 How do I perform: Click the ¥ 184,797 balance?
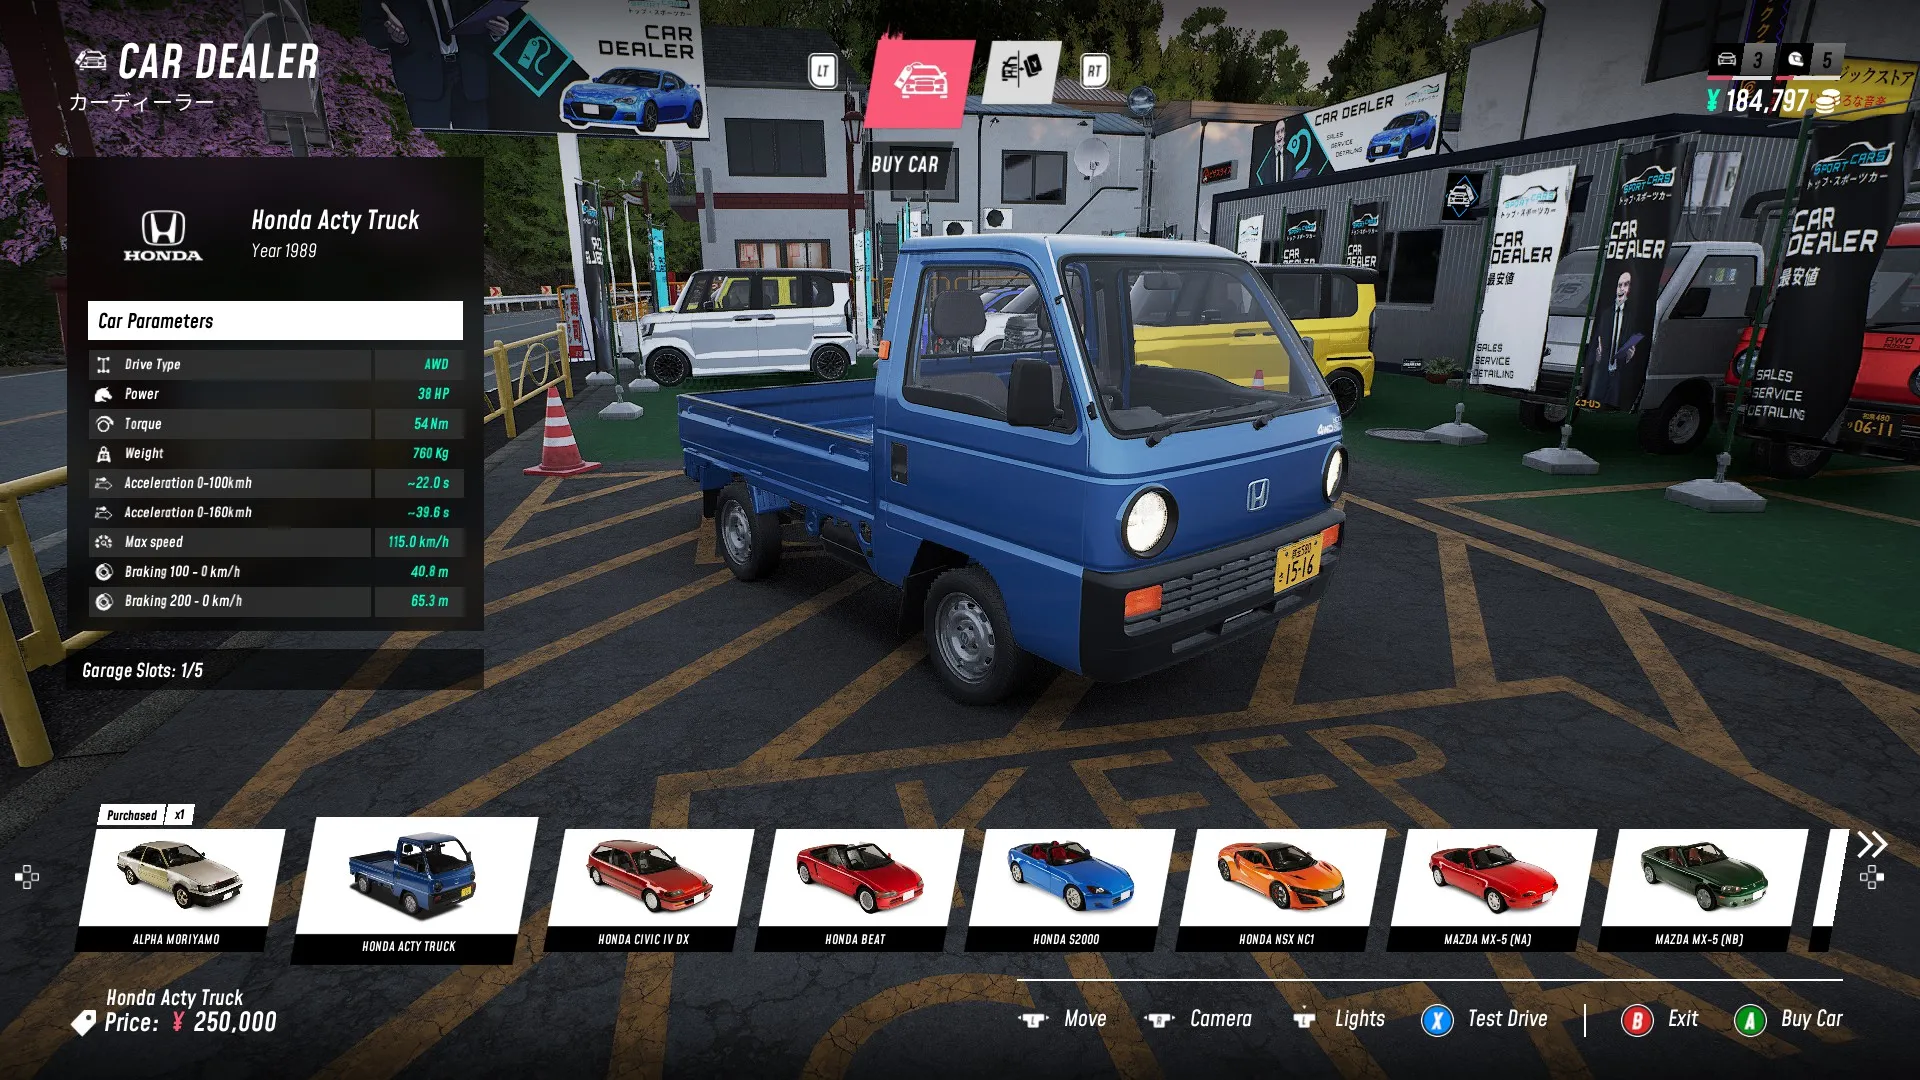(x=1757, y=101)
